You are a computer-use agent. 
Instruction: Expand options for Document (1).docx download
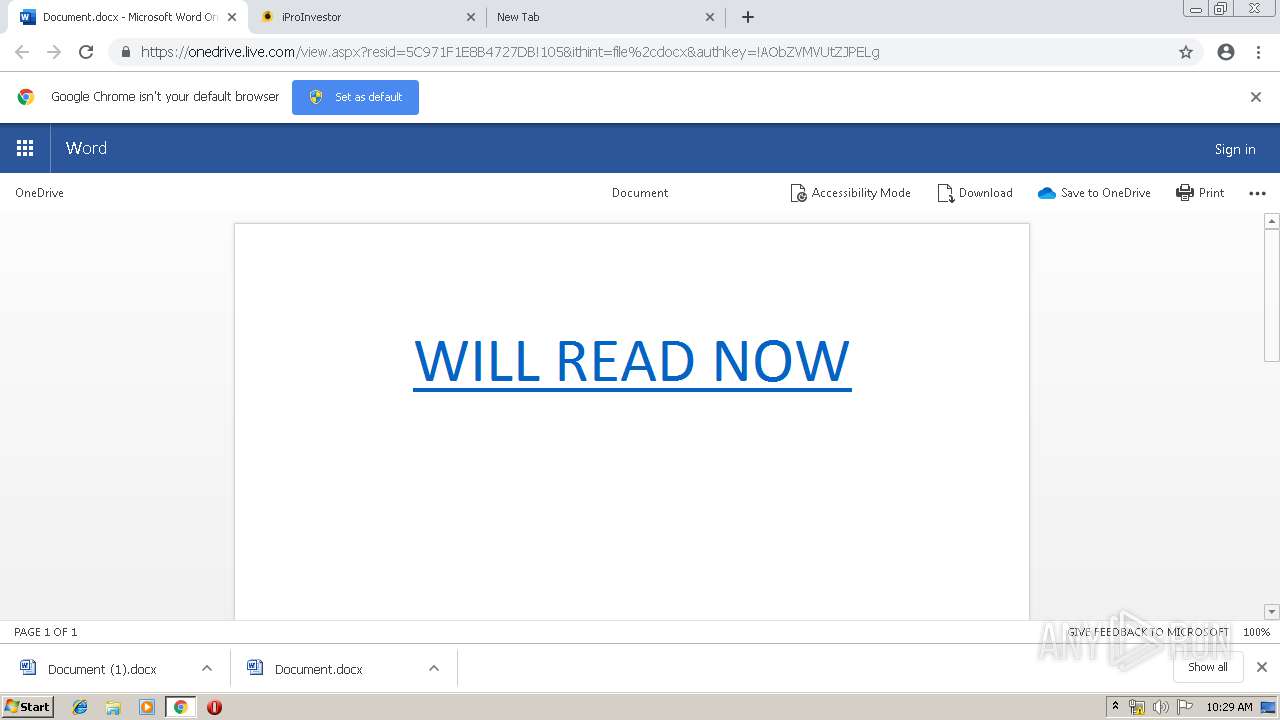click(x=207, y=668)
